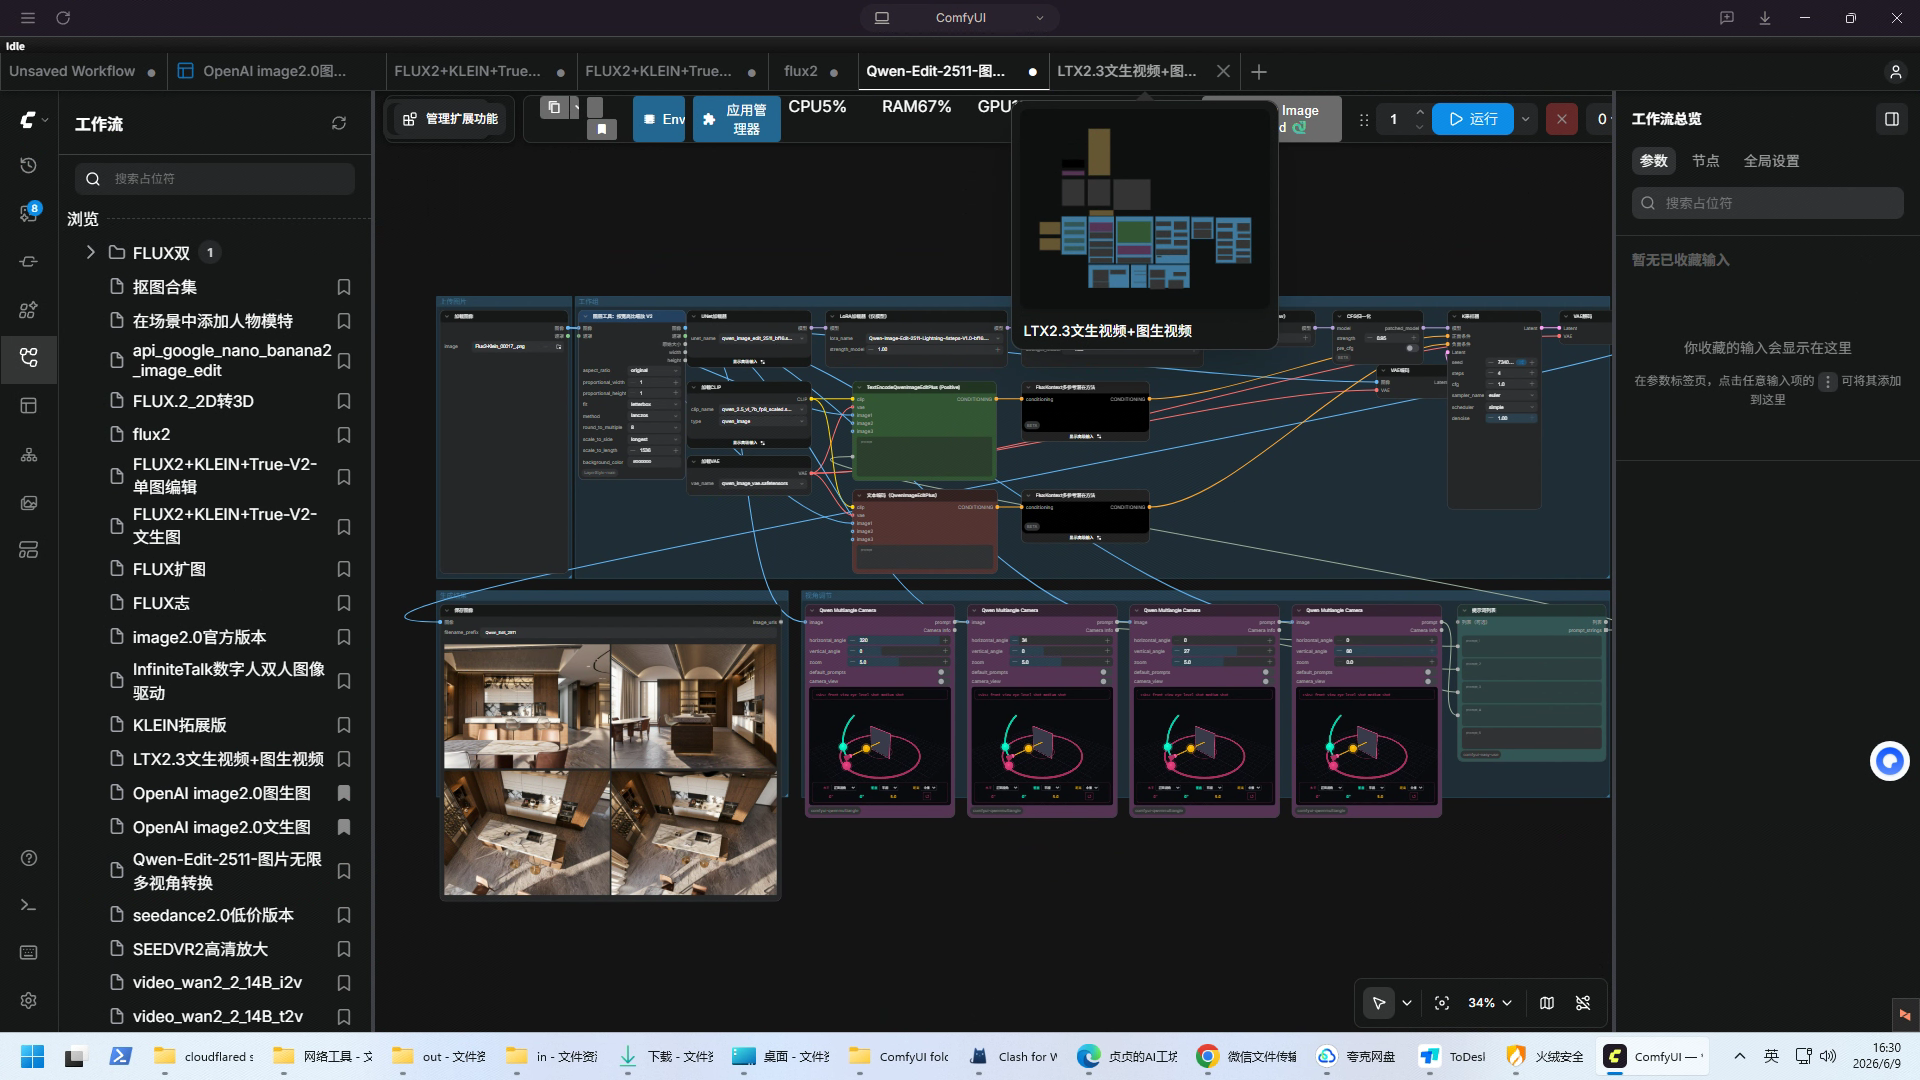The height and width of the screenshot is (1080, 1920).
Task: Open the console terminal icon
Action: (x=29, y=905)
